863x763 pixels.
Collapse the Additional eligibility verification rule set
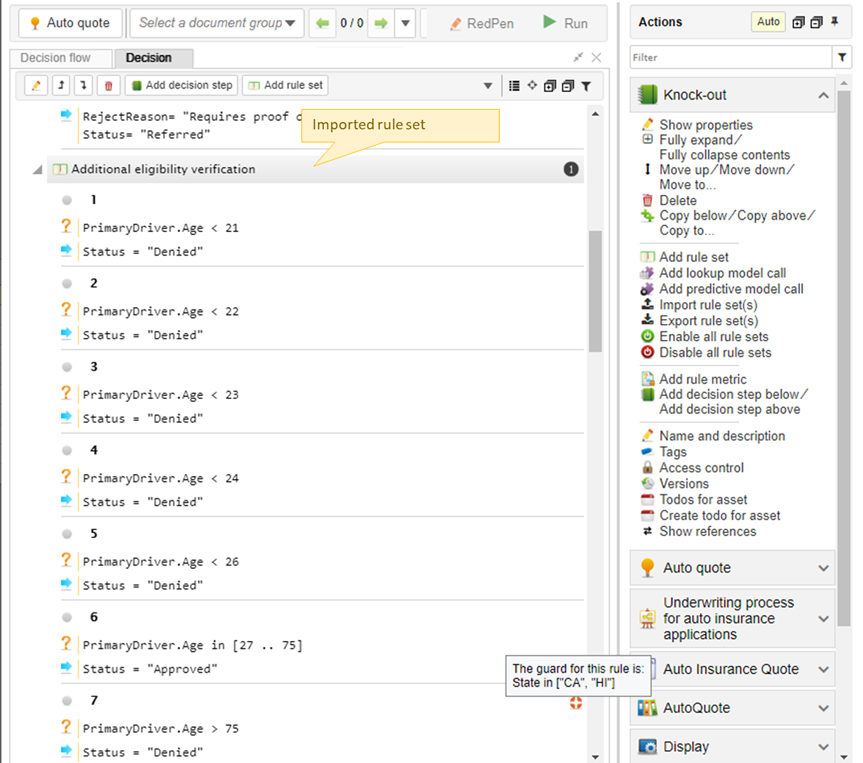38,170
